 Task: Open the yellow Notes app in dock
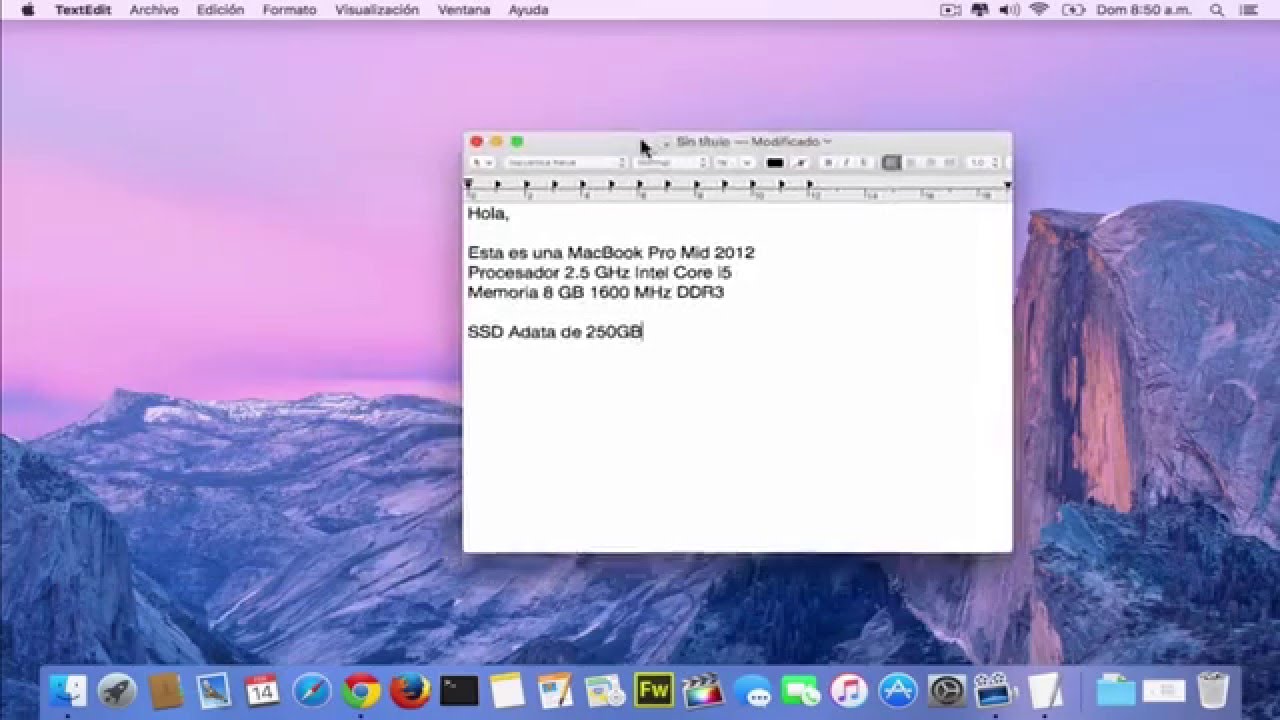(x=507, y=690)
